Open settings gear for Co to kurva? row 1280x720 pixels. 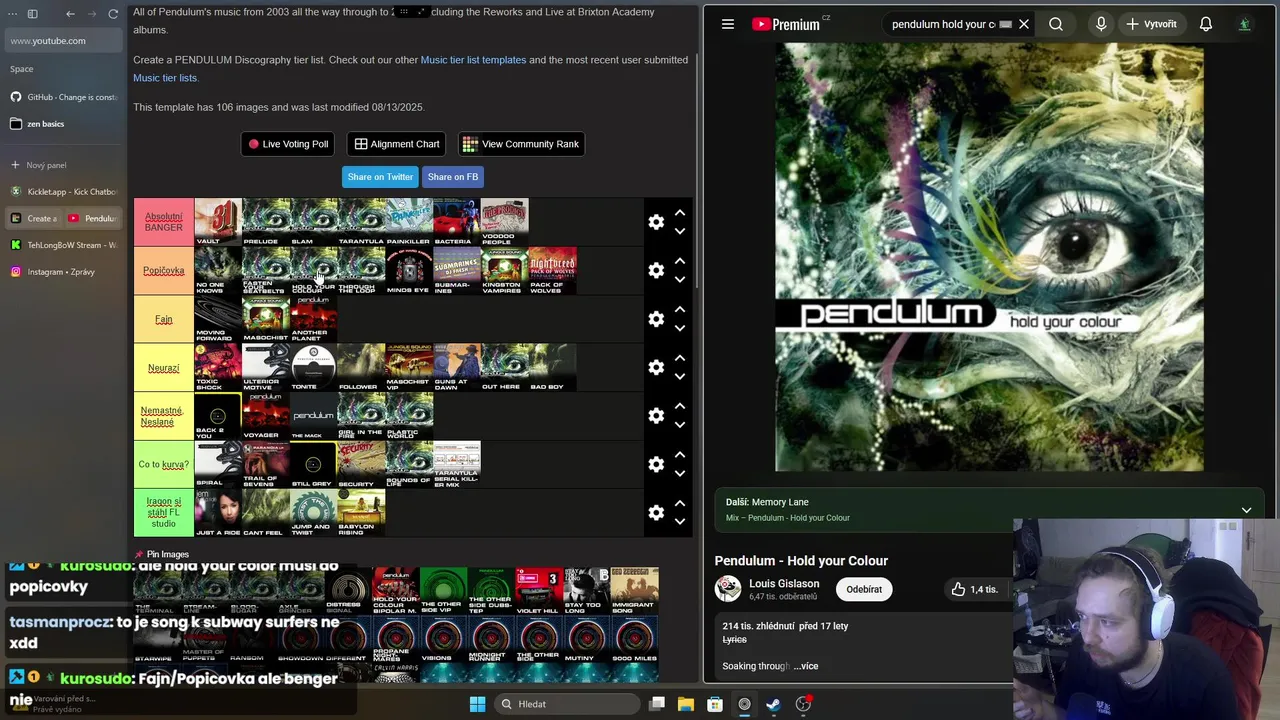(x=656, y=464)
